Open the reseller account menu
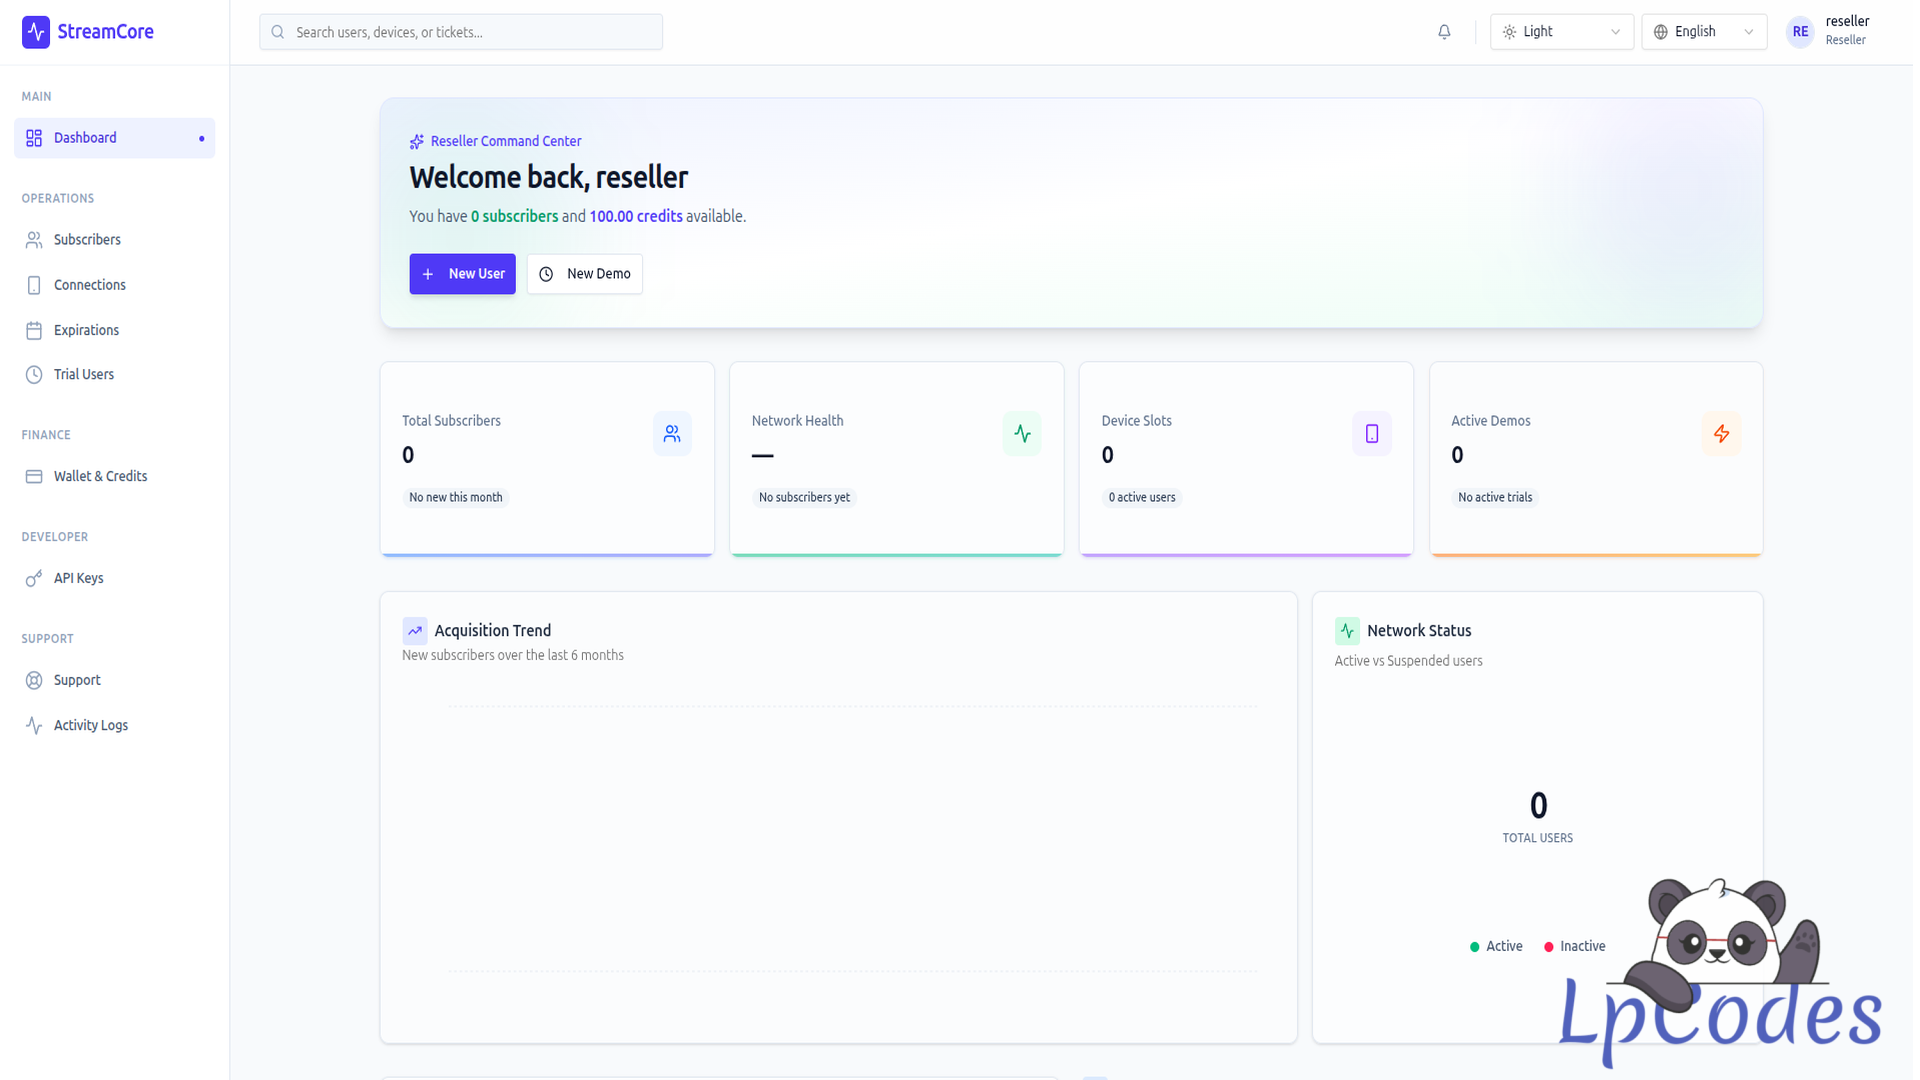 (1829, 31)
